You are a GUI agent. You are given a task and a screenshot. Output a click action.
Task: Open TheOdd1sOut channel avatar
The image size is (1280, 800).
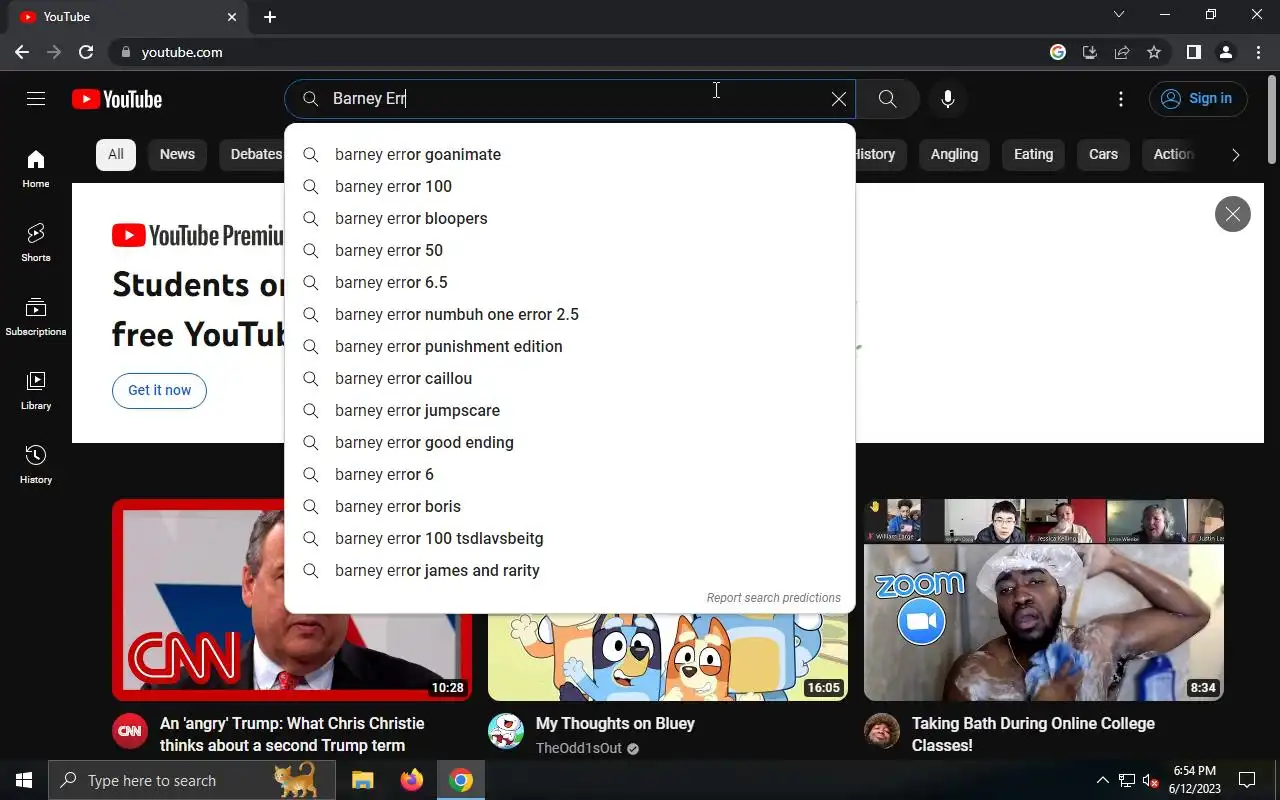pos(506,731)
